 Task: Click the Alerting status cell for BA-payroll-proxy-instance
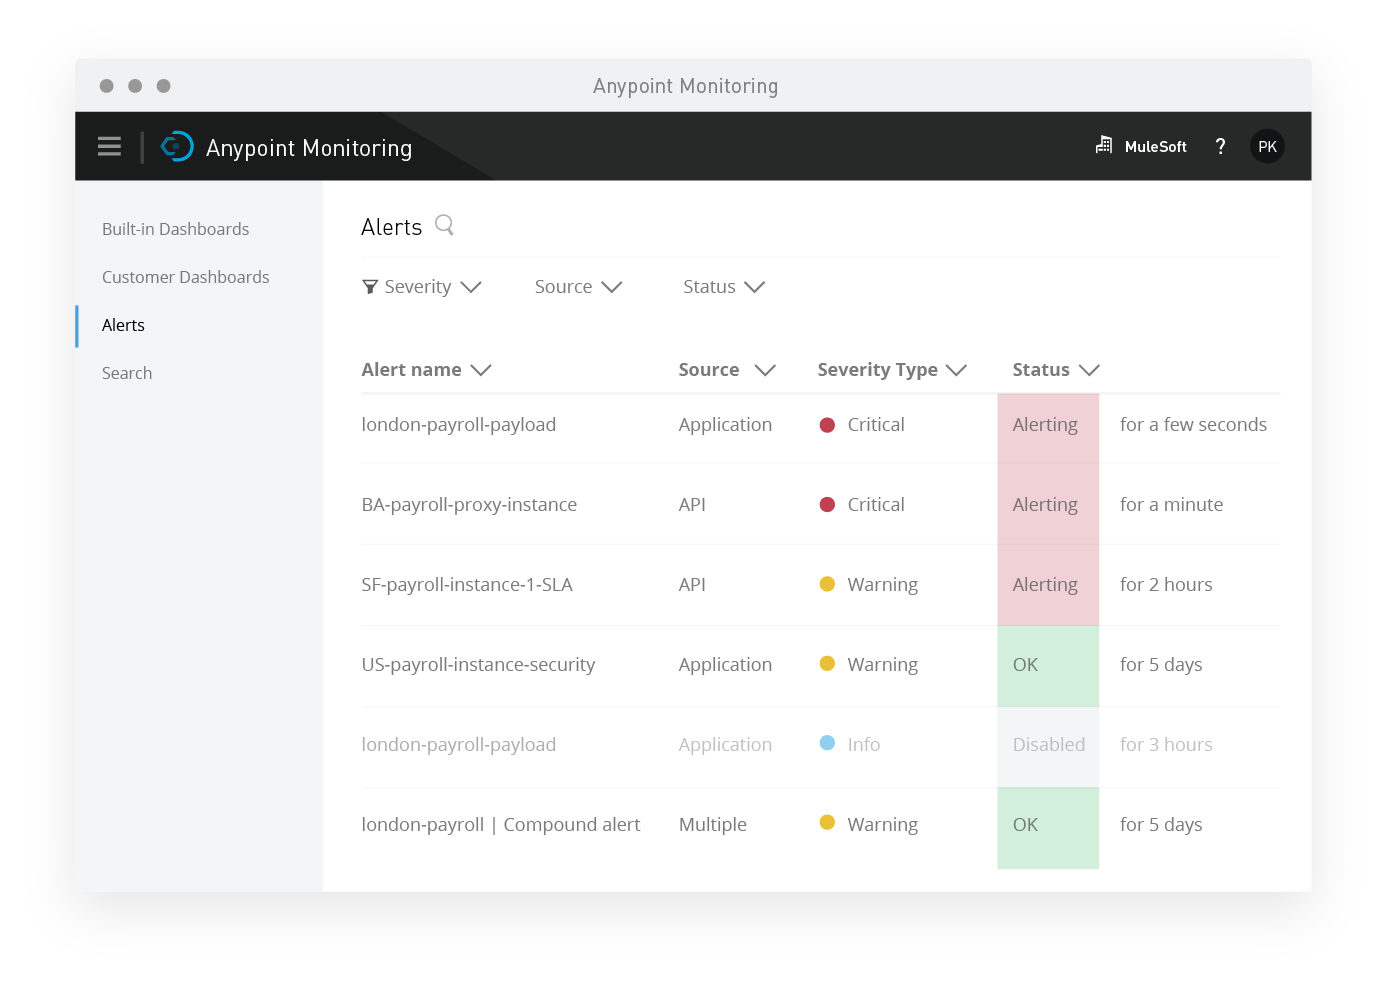(x=1048, y=504)
